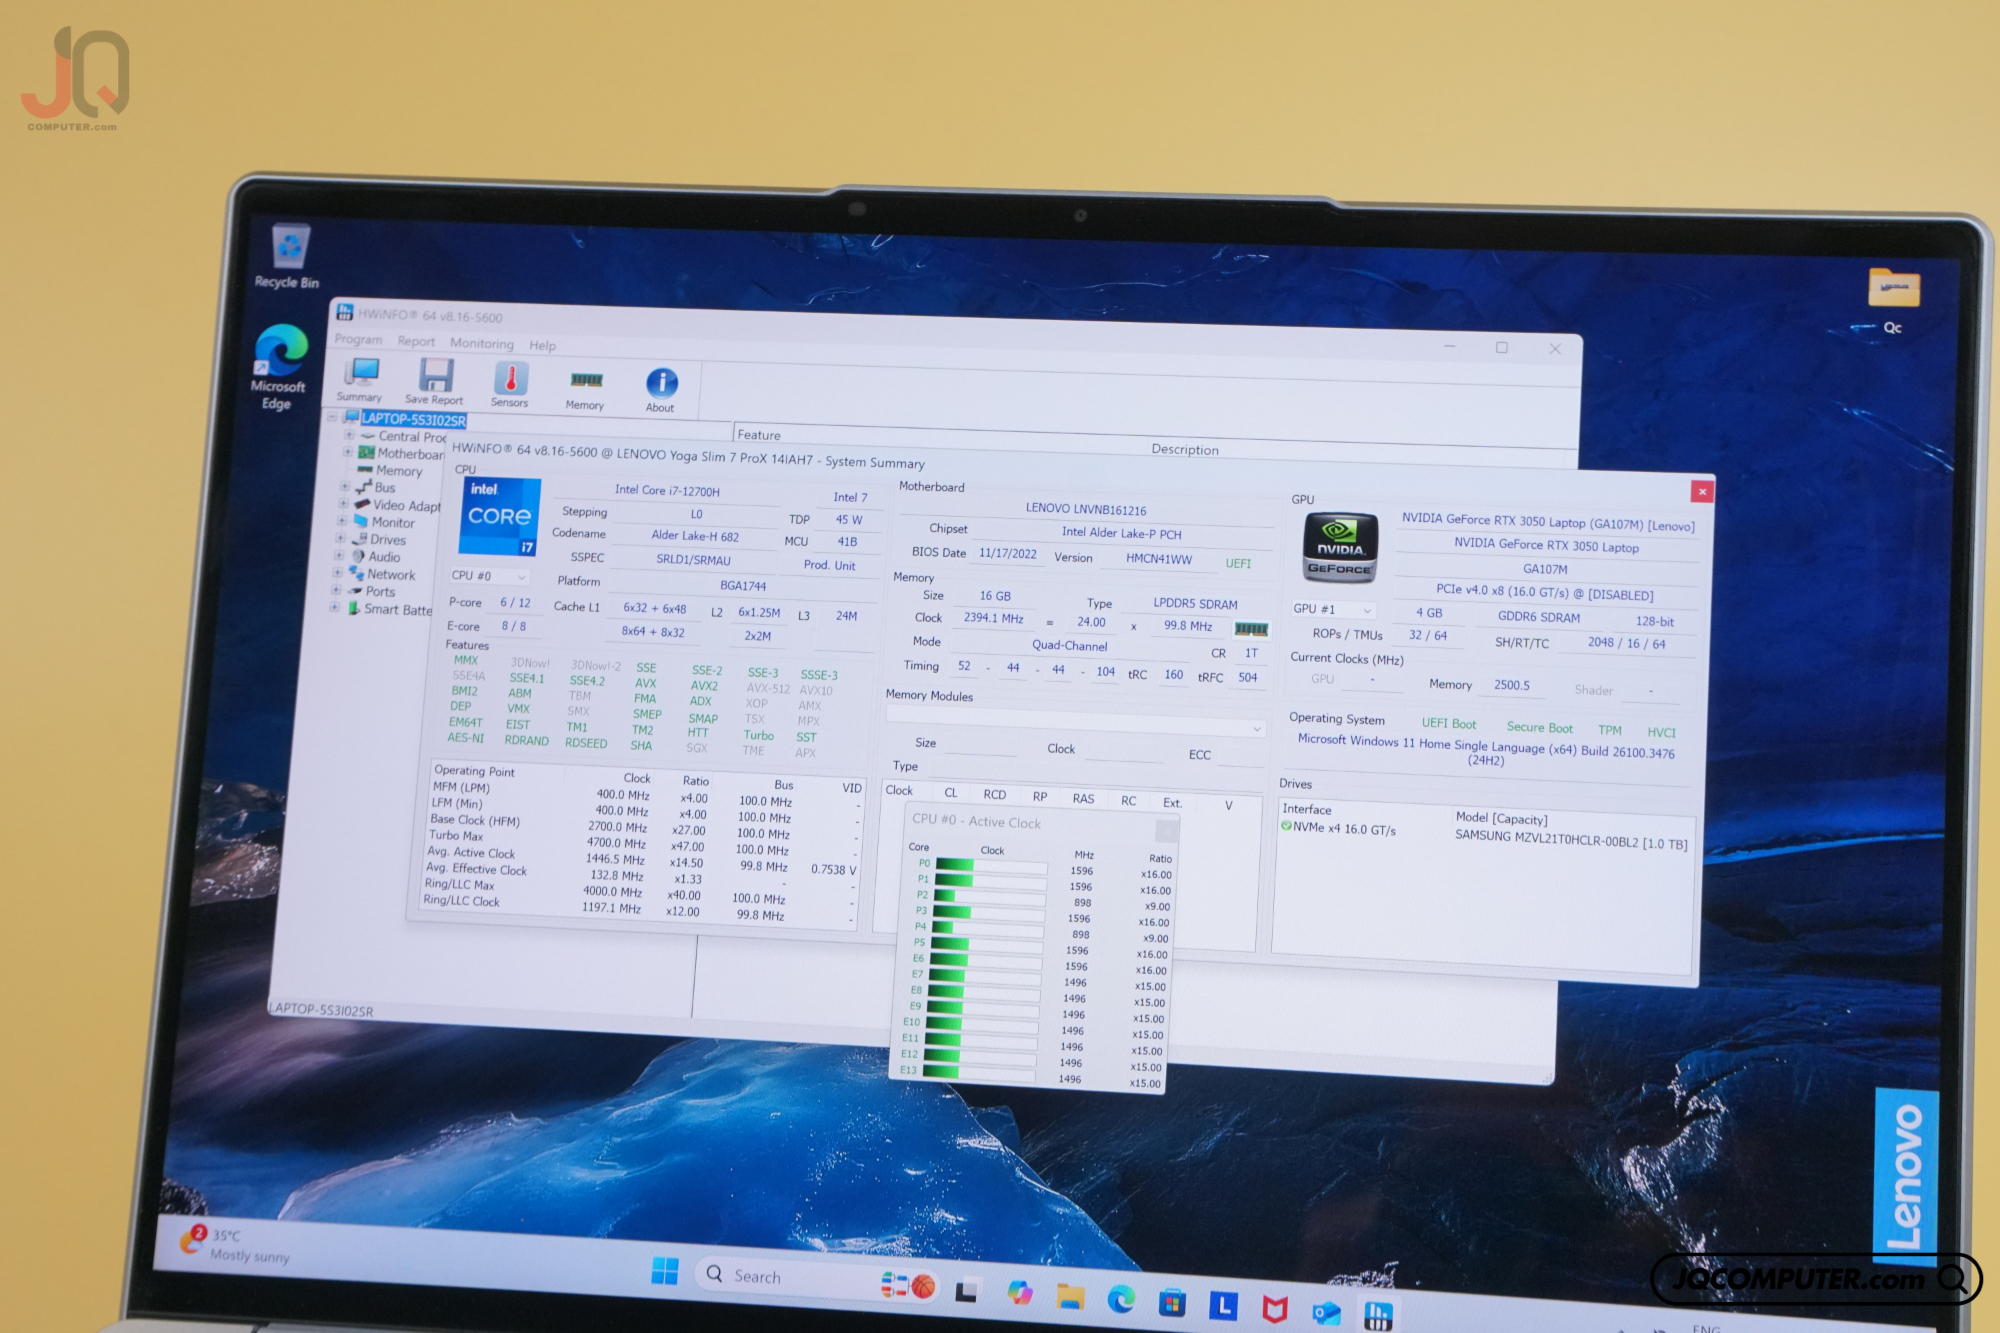The width and height of the screenshot is (2000, 1333).
Task: Open Copilot from the taskbar
Action: coord(1019,1293)
